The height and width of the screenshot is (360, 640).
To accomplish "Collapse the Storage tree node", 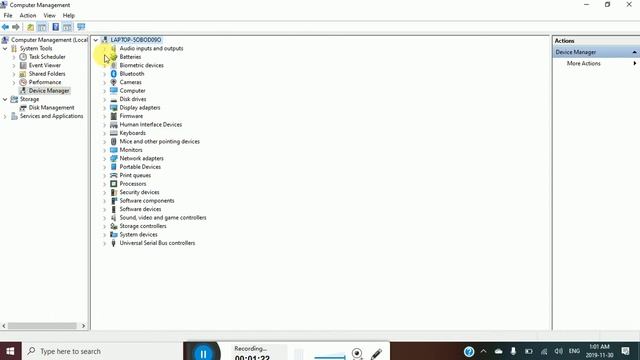I will pos(5,99).
